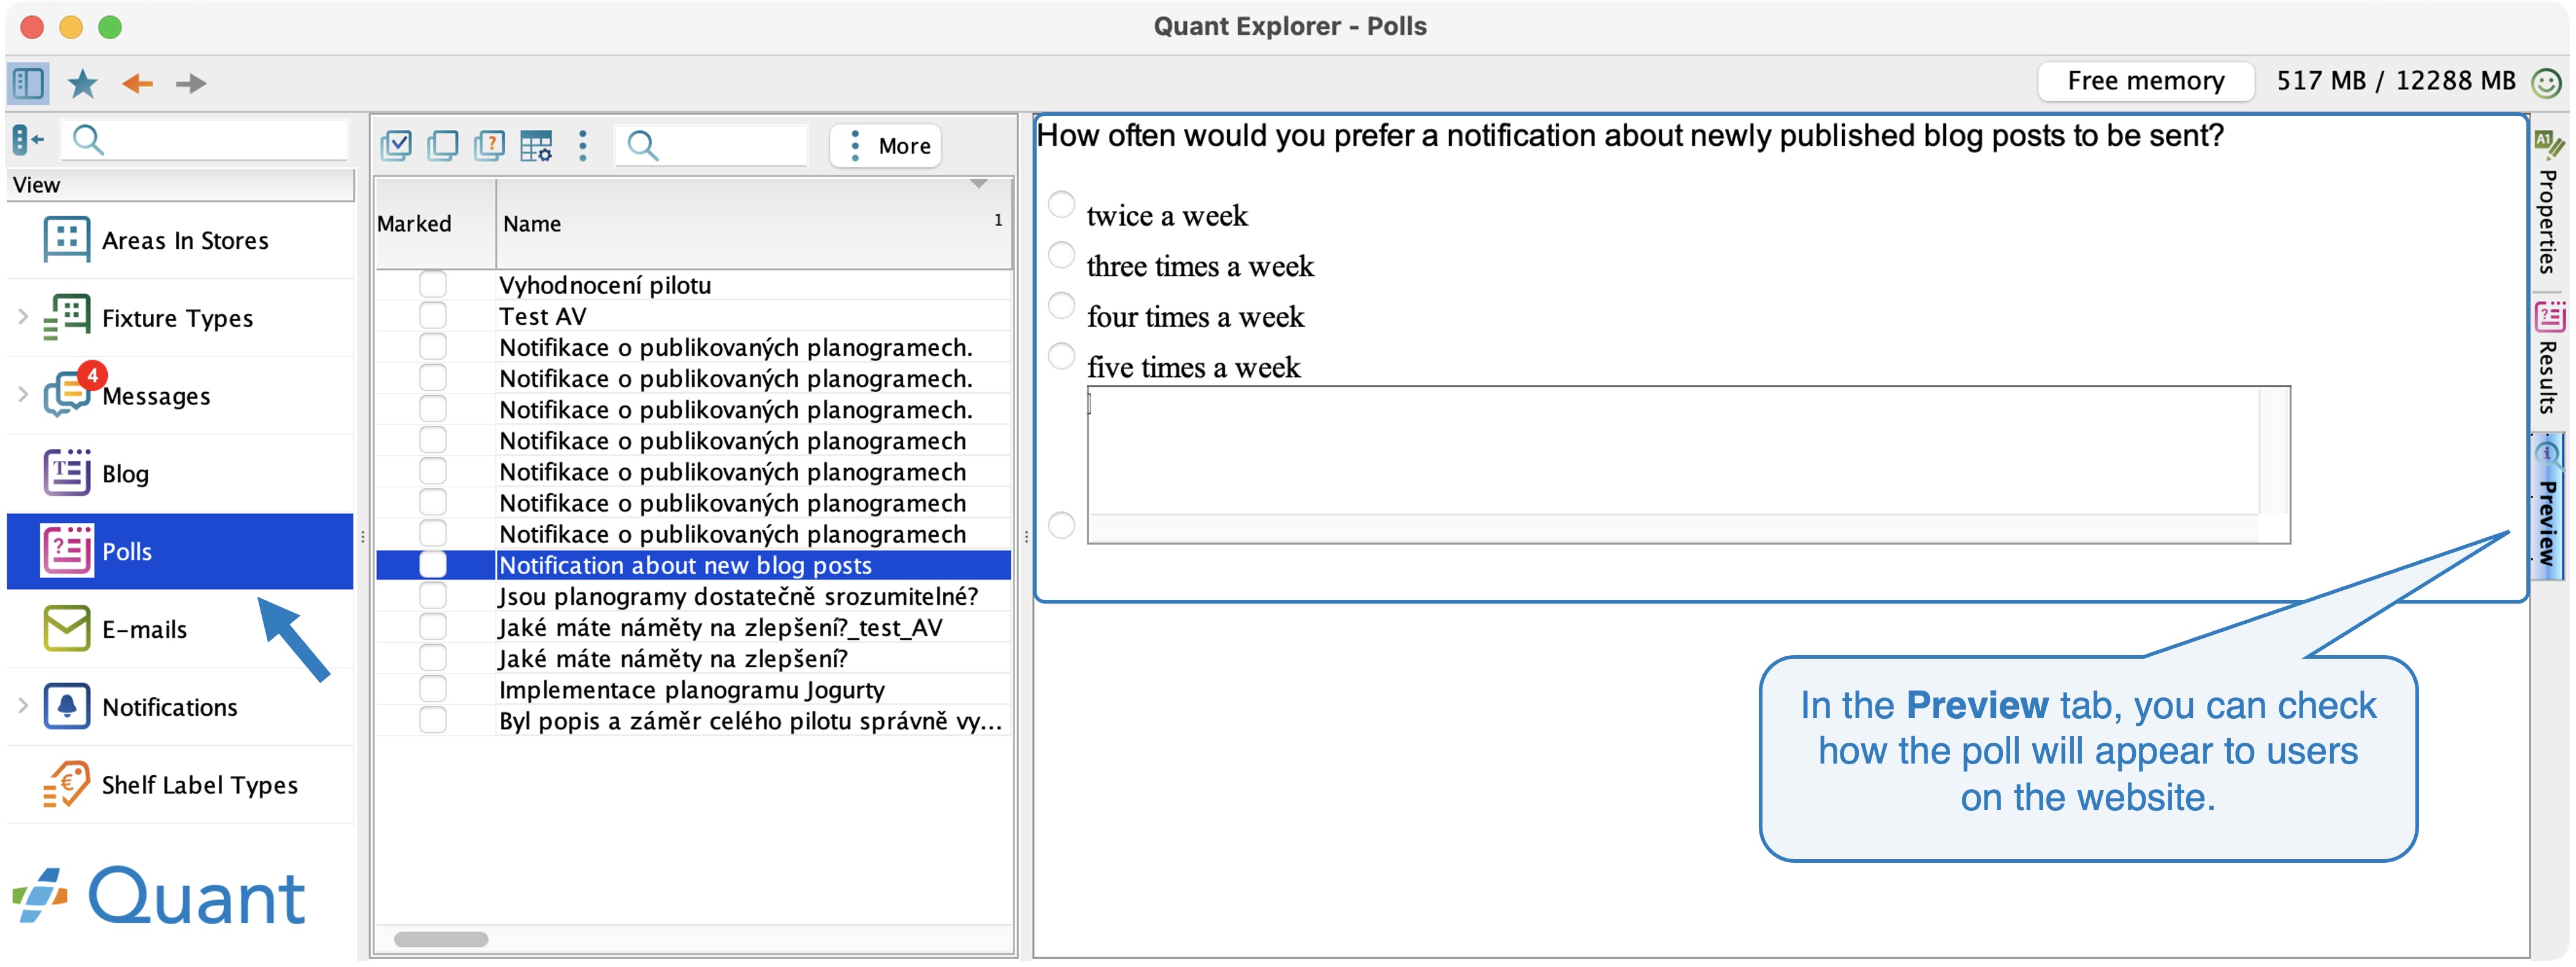Toggle the sidebar panel icon
Viewport: 2576px width, 967px height.
point(28,83)
